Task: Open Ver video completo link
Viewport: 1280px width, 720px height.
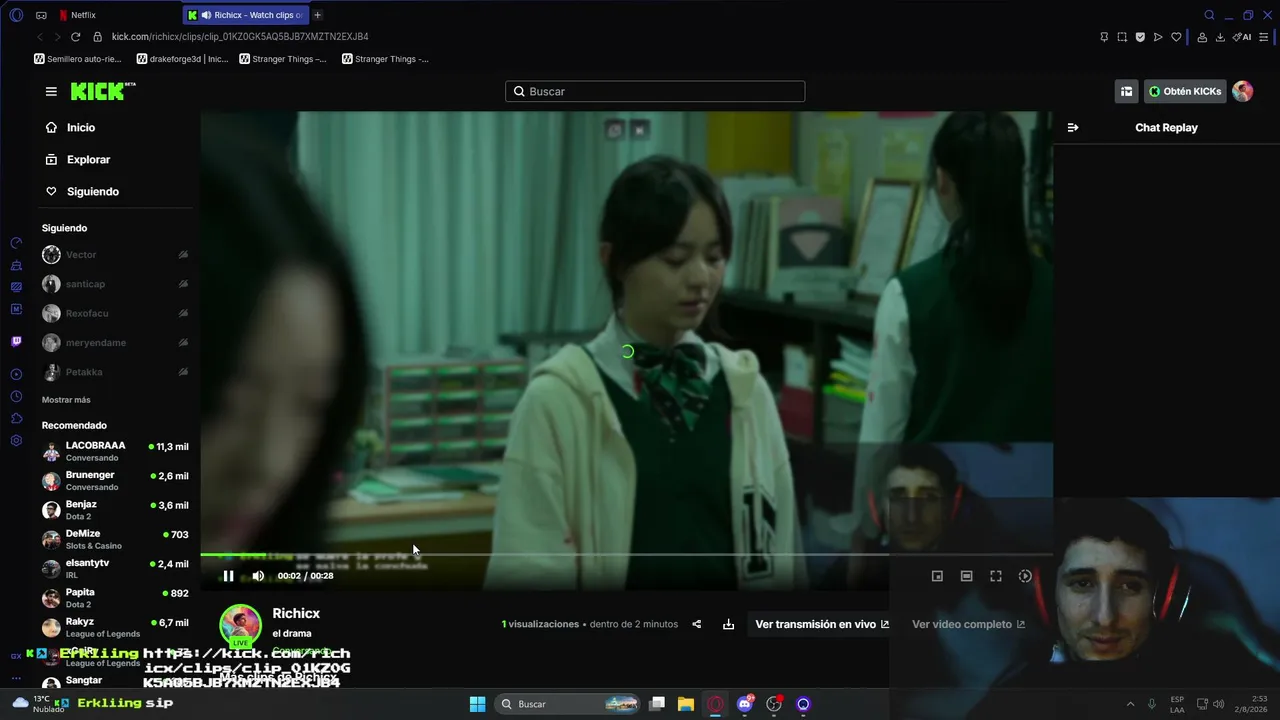Action: 968,624
